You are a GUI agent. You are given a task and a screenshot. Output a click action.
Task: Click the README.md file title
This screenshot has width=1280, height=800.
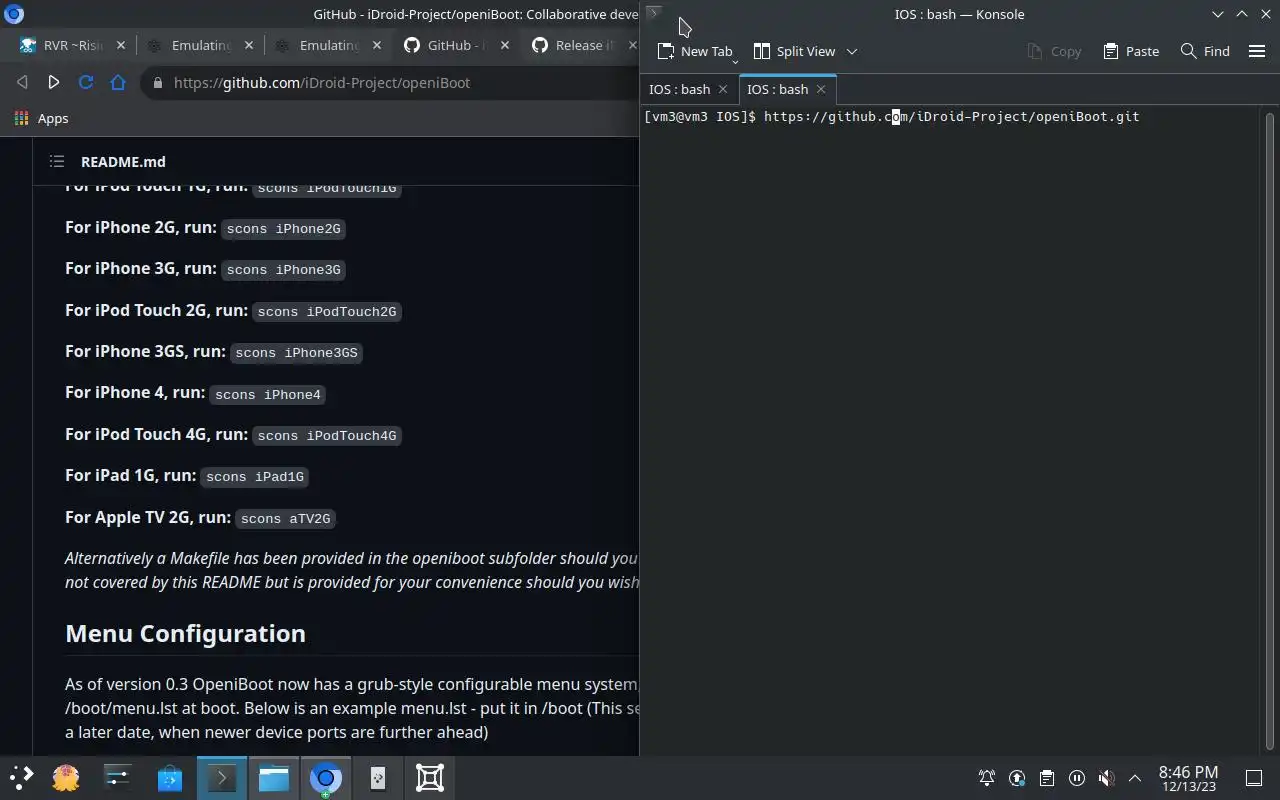point(123,161)
